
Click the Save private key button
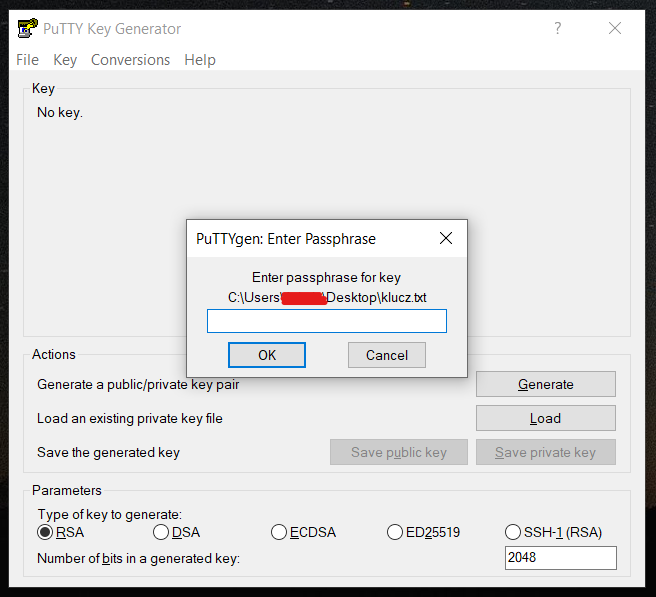(545, 452)
